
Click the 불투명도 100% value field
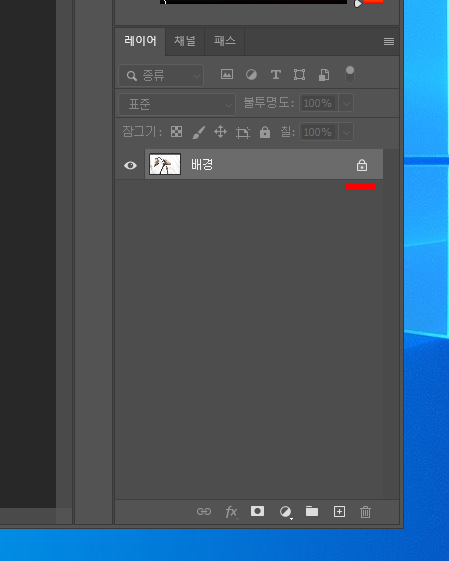point(318,103)
